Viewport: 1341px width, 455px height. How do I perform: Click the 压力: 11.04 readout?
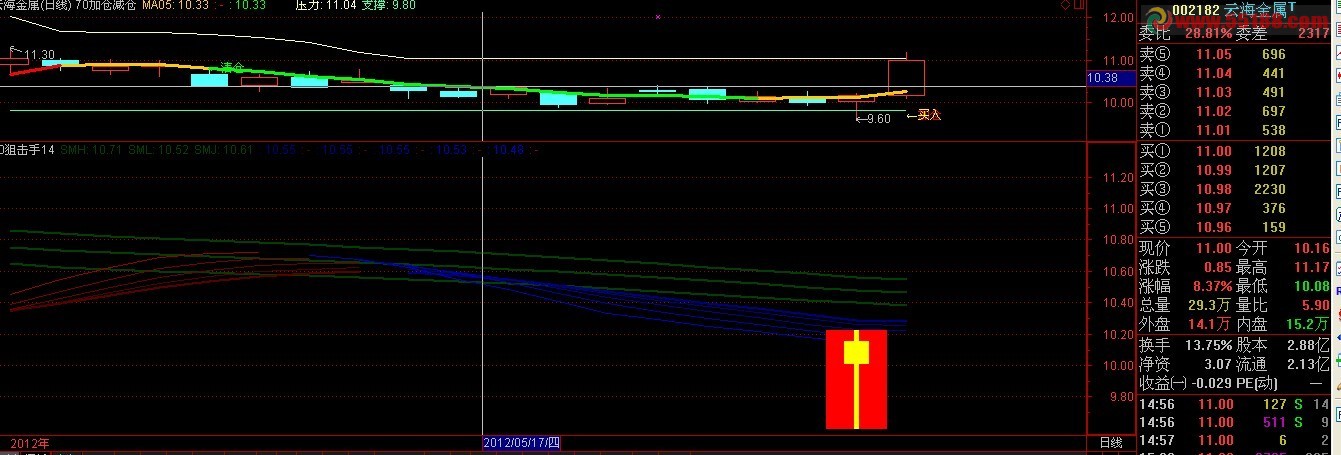[327, 5]
